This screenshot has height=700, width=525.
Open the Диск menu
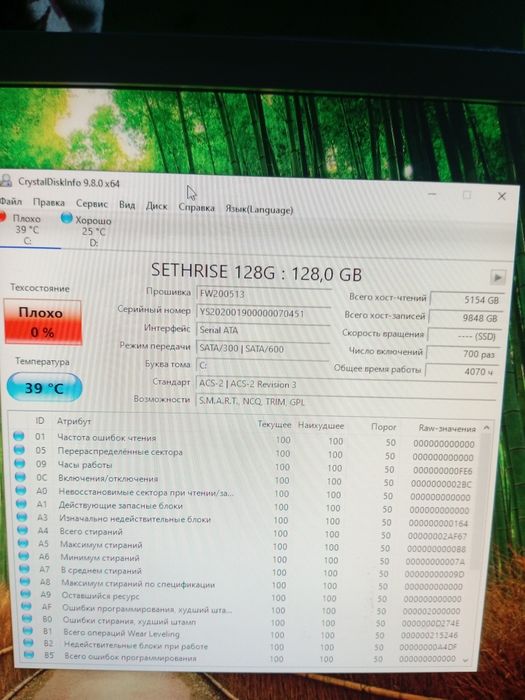pyautogui.click(x=156, y=206)
